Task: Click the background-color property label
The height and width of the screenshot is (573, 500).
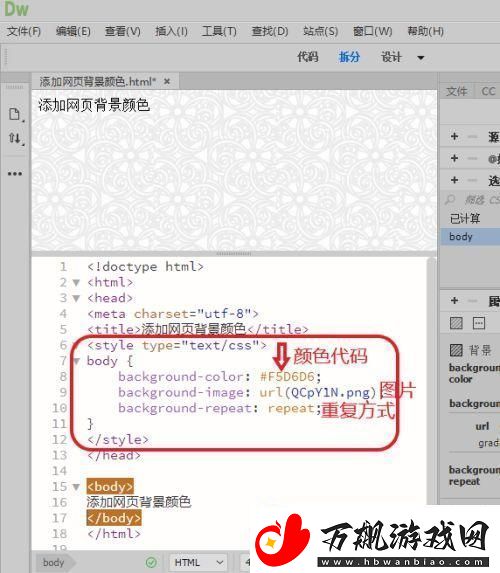Action: [474, 373]
